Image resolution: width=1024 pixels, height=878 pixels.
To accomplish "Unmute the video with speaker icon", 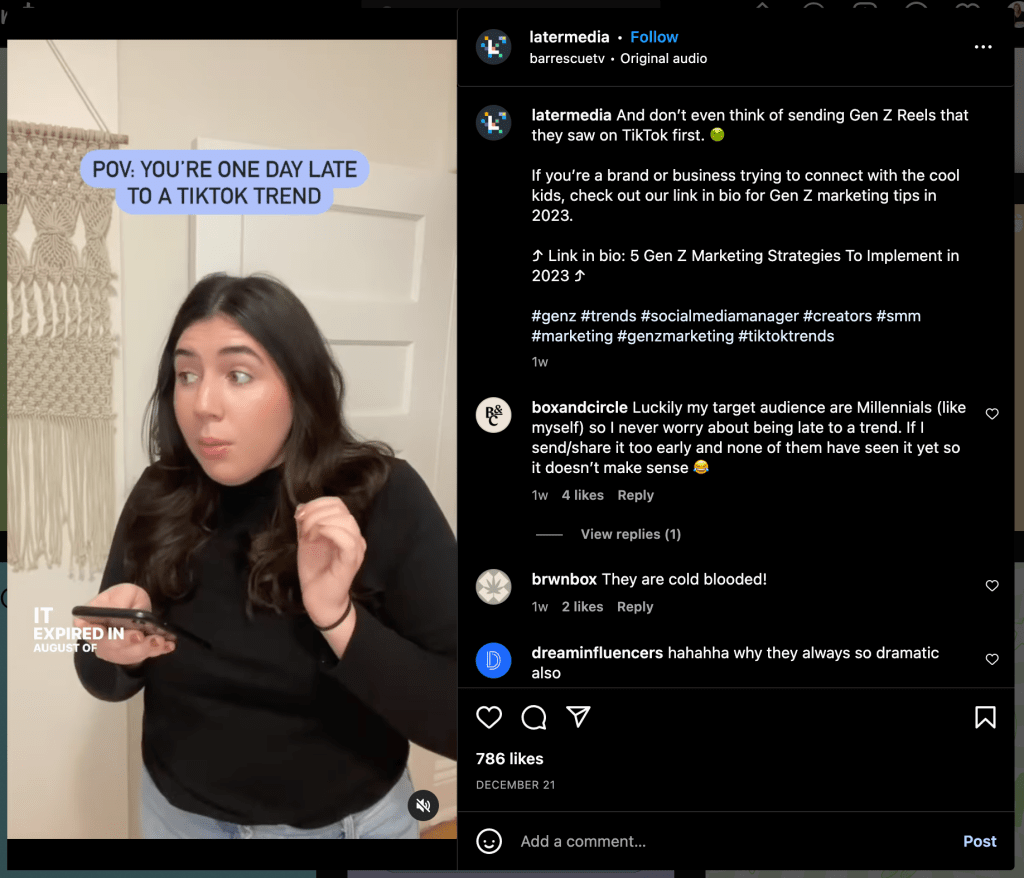I will 423,805.
